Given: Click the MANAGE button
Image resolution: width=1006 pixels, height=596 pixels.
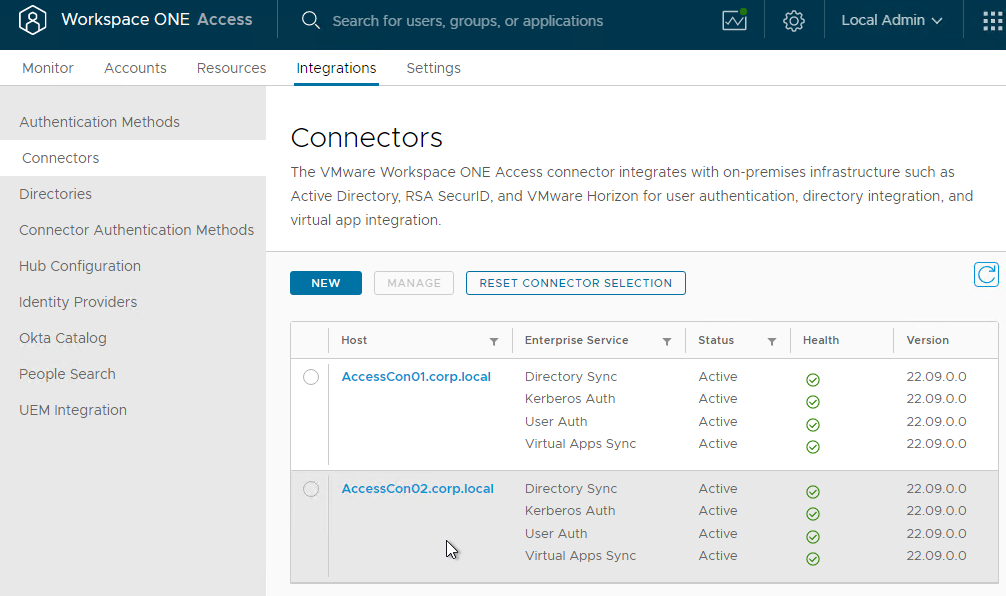Looking at the screenshot, I should [x=414, y=283].
